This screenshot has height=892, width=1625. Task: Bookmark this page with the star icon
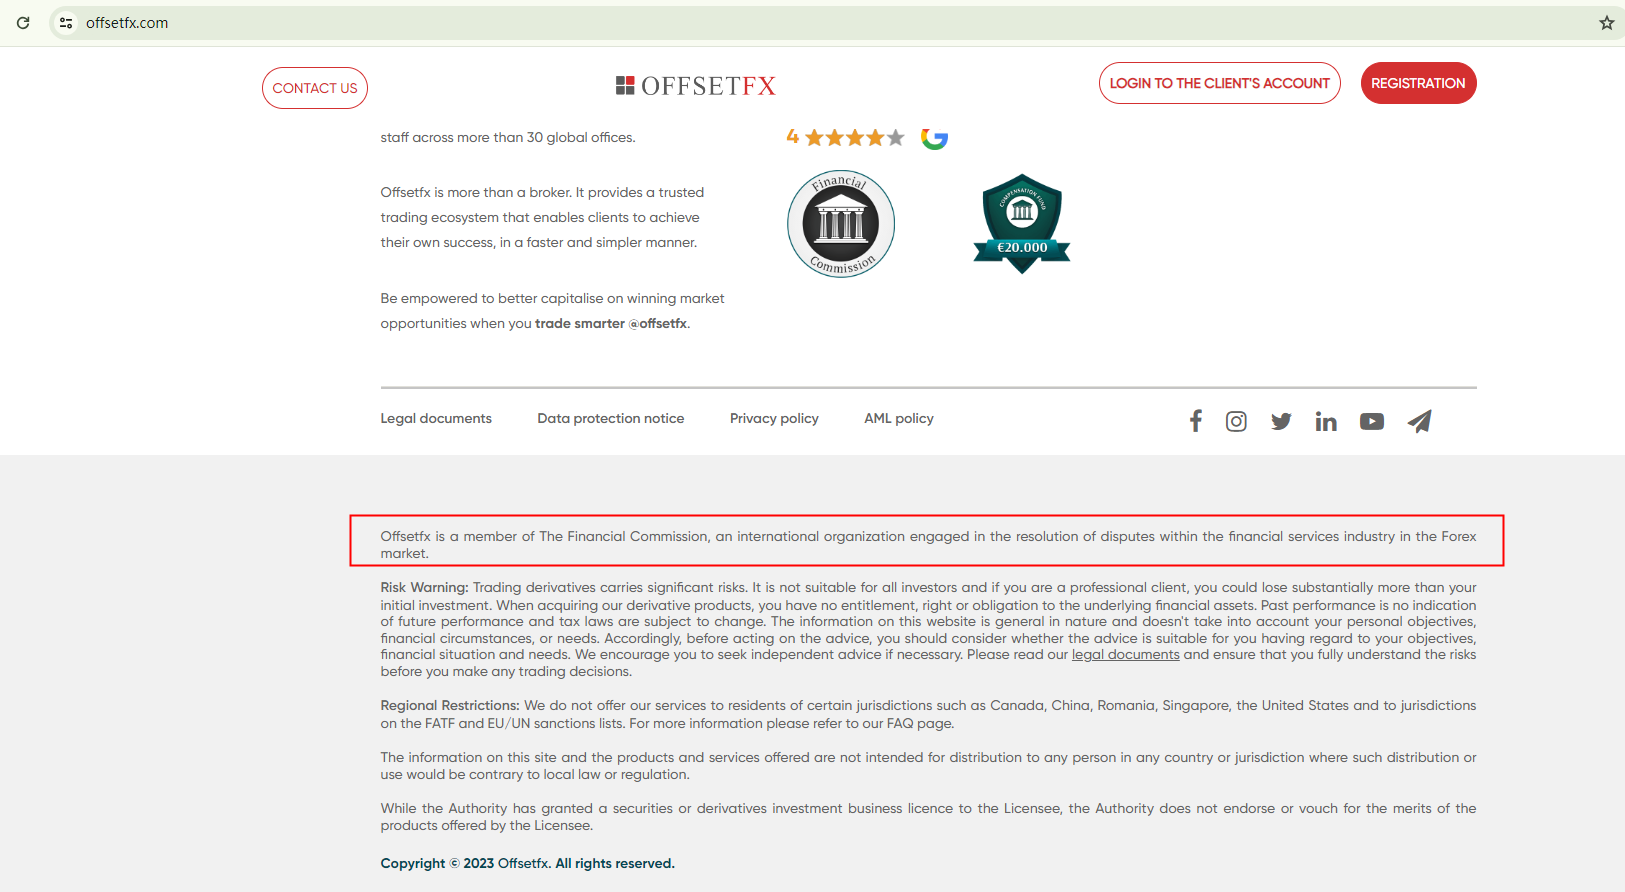pyautogui.click(x=1606, y=23)
